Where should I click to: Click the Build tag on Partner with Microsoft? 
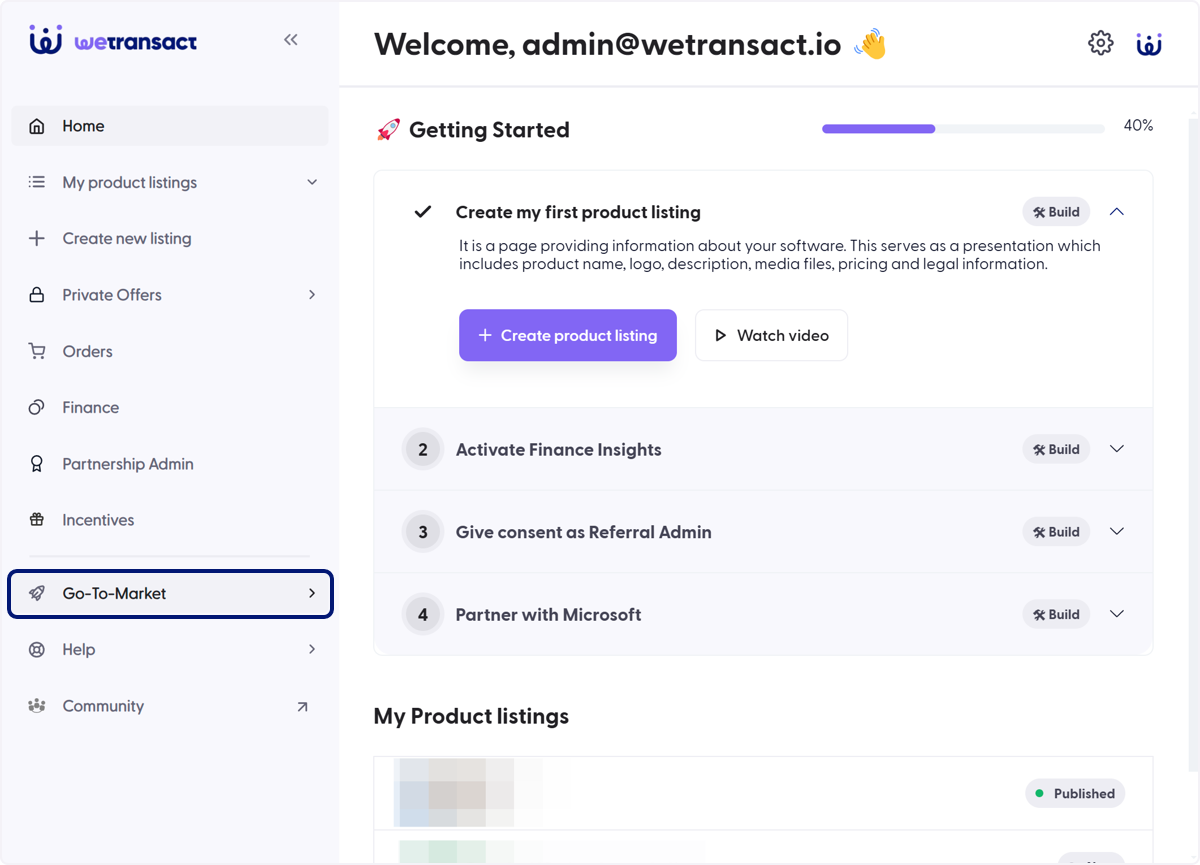[1056, 614]
